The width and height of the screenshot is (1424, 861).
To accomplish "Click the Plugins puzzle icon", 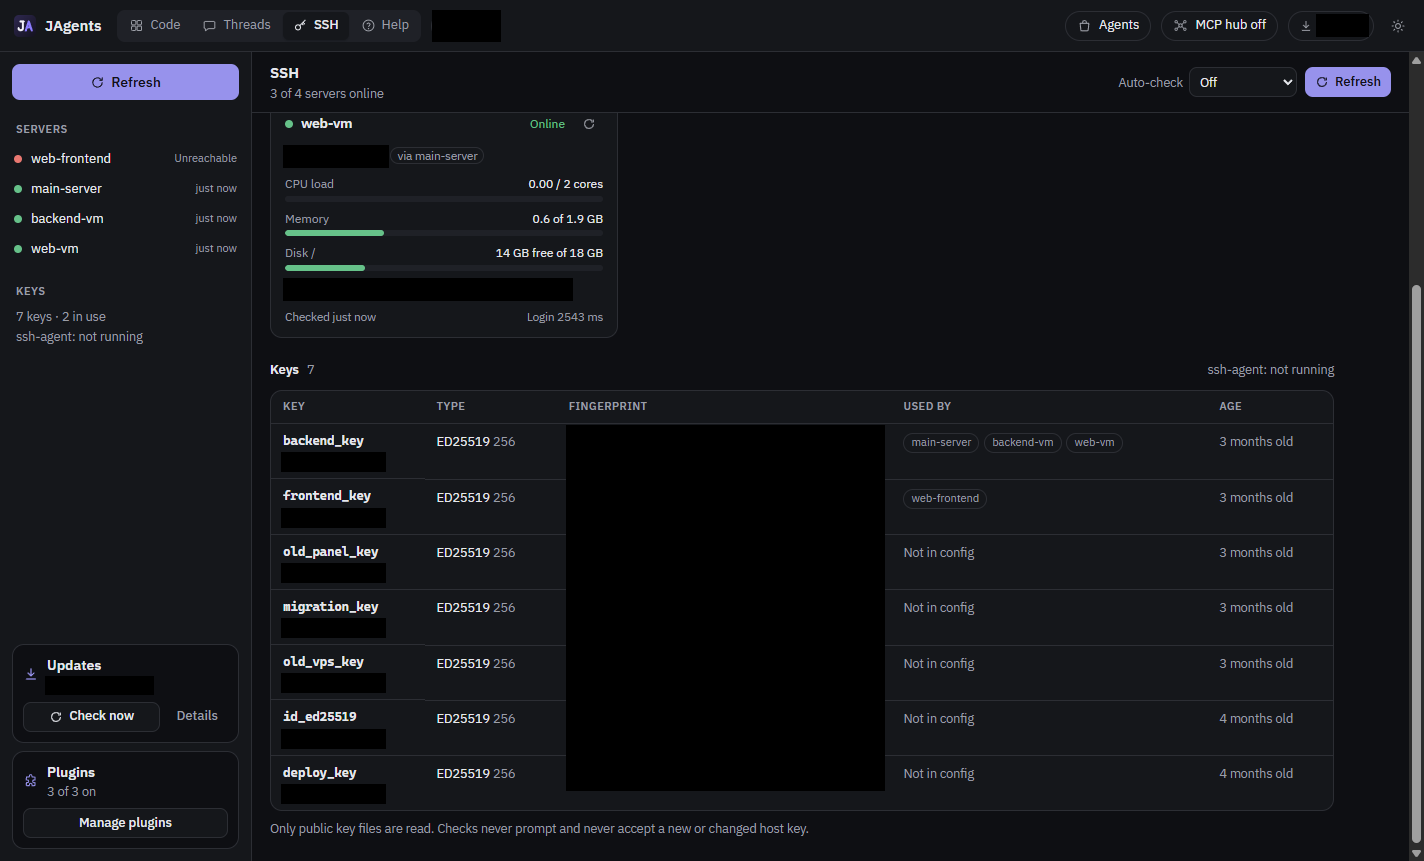I will pos(31,780).
